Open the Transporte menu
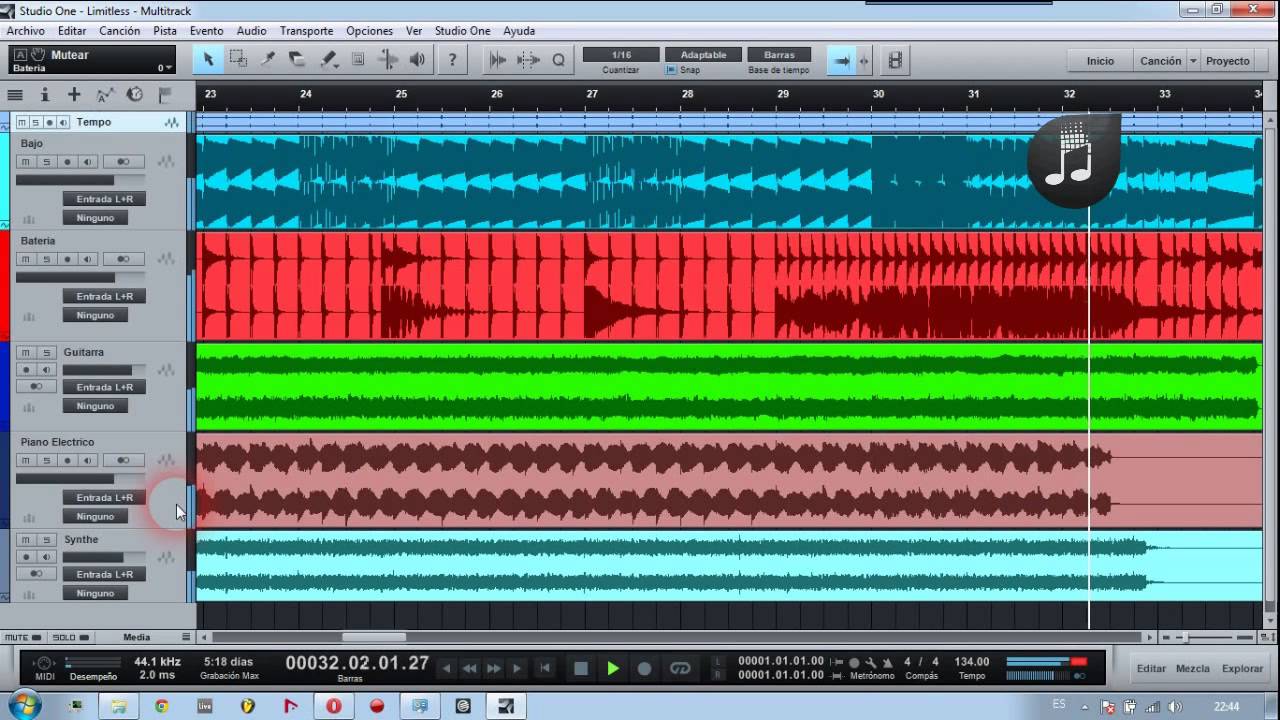1280x720 pixels. click(306, 31)
